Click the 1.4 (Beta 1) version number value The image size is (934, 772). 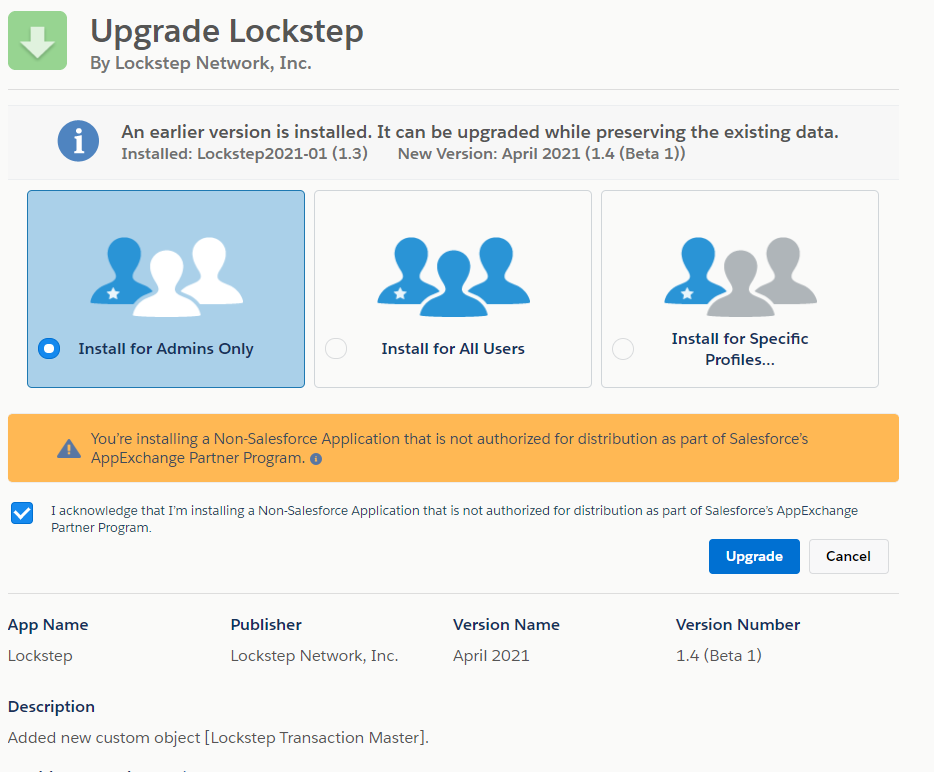pos(719,656)
